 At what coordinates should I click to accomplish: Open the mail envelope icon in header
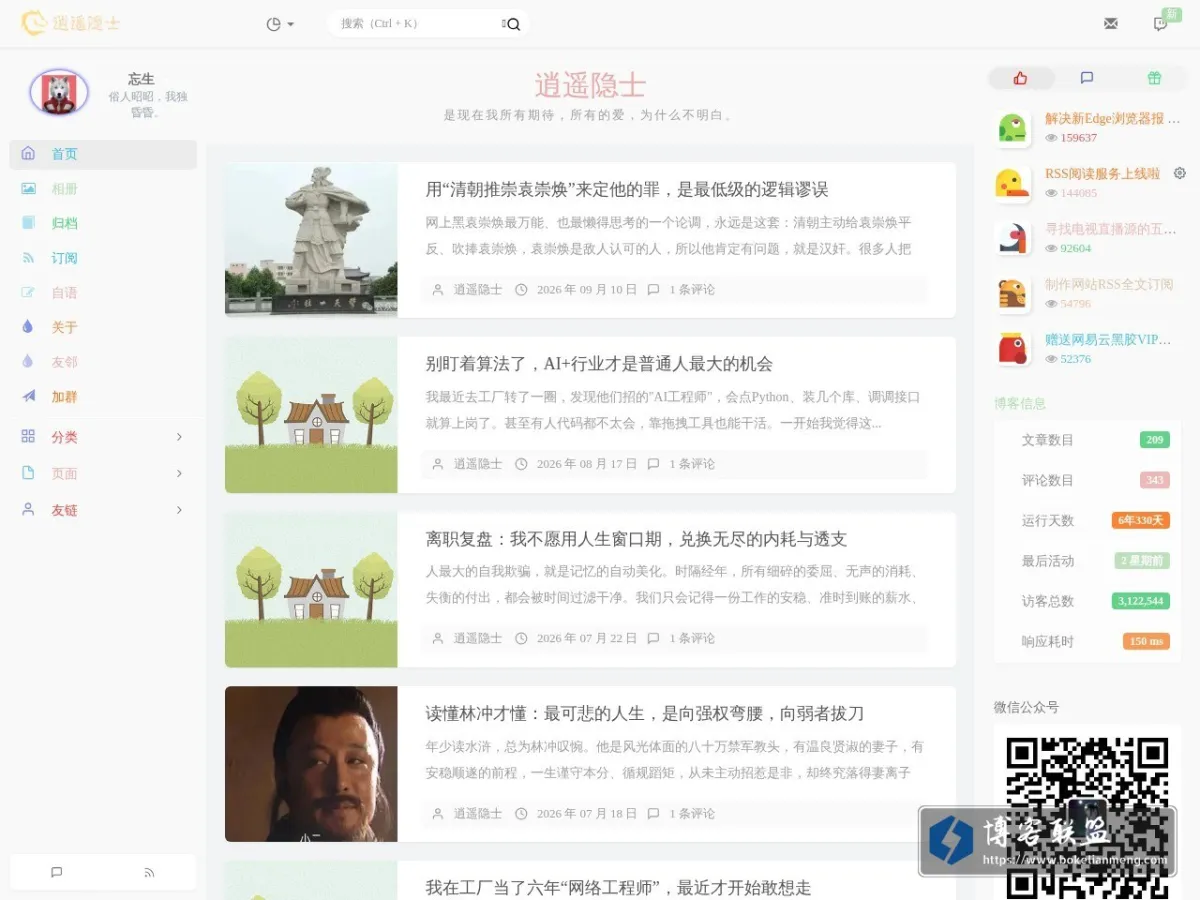coord(1111,24)
